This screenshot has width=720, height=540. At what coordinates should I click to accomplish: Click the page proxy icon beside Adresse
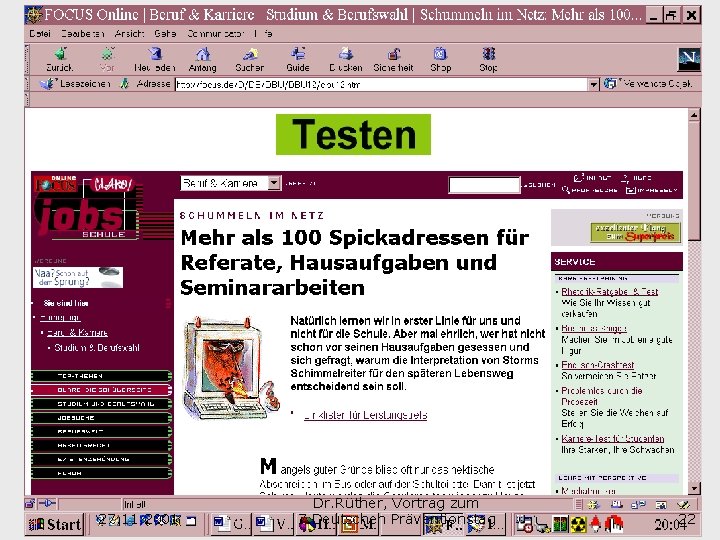pyautogui.click(x=124, y=84)
